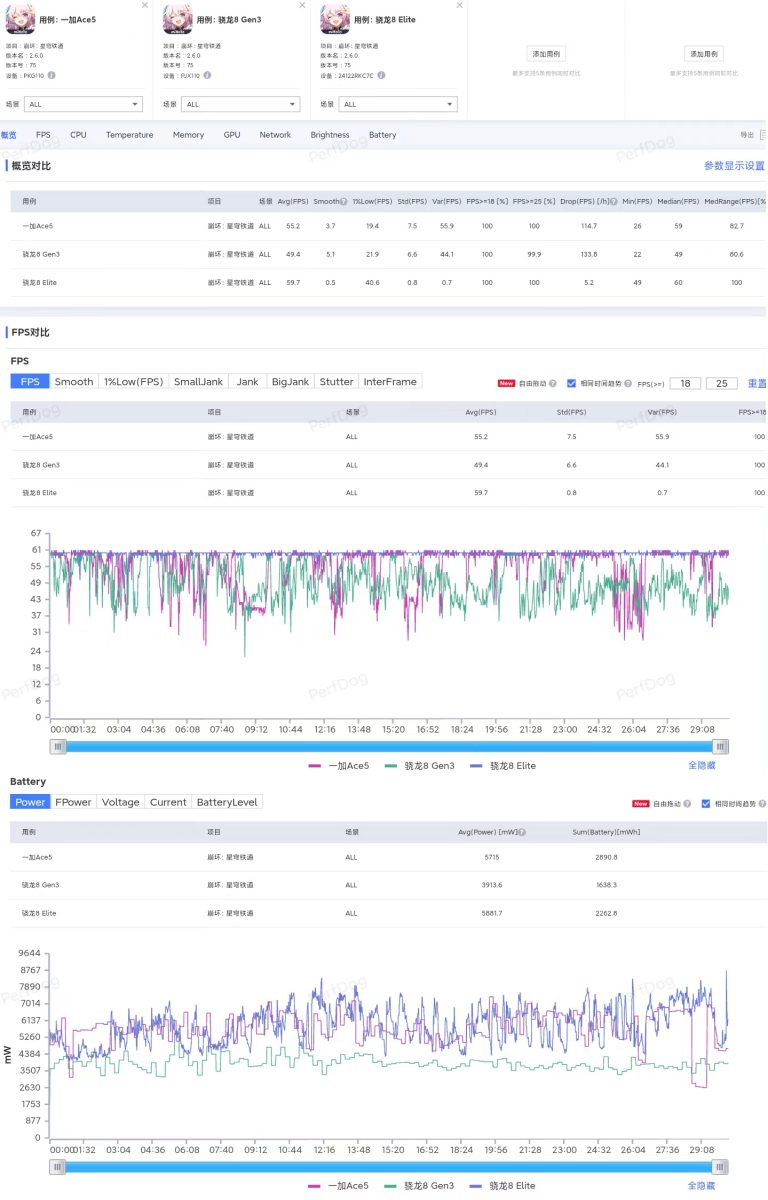Click the help icon beside Smooth column header
768x1200 pixels.
(344, 201)
